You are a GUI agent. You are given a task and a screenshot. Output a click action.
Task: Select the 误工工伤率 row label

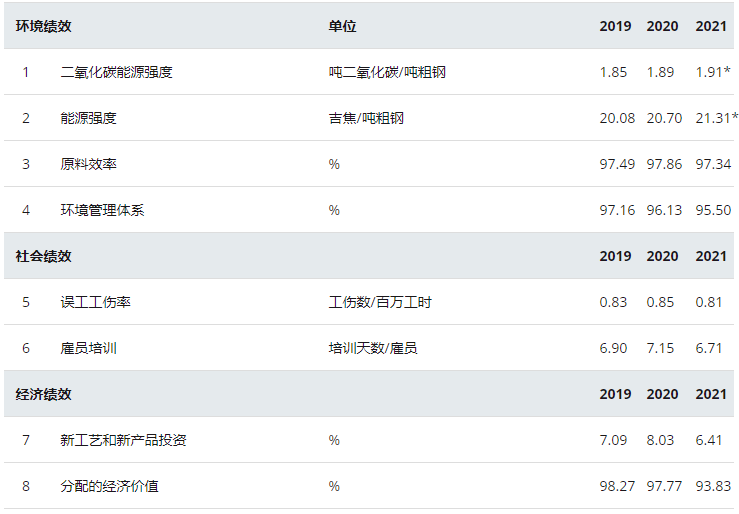pyautogui.click(x=95, y=302)
